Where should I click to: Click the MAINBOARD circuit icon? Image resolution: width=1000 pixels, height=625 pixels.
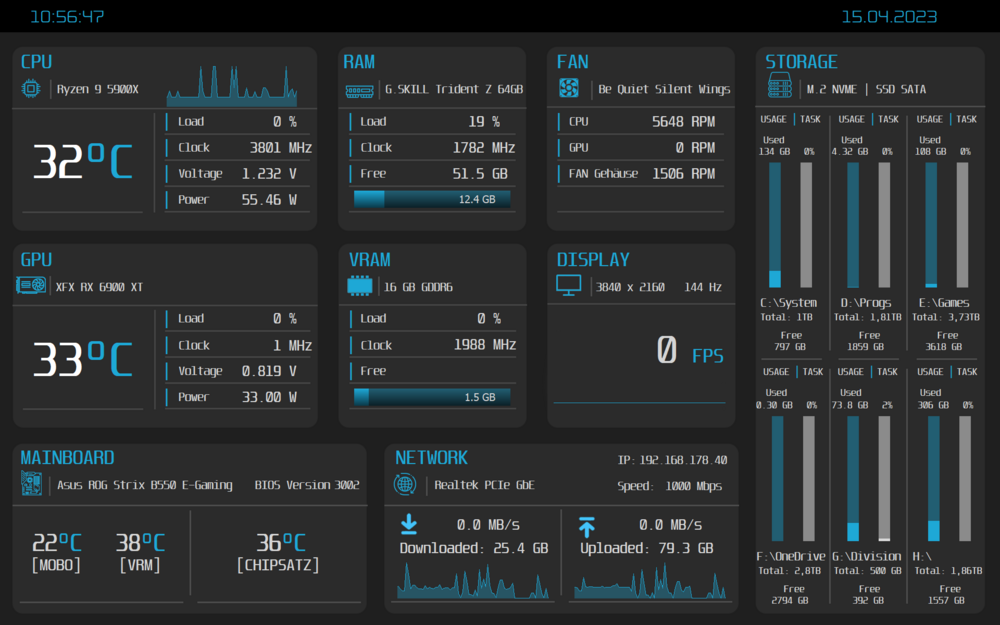31,485
